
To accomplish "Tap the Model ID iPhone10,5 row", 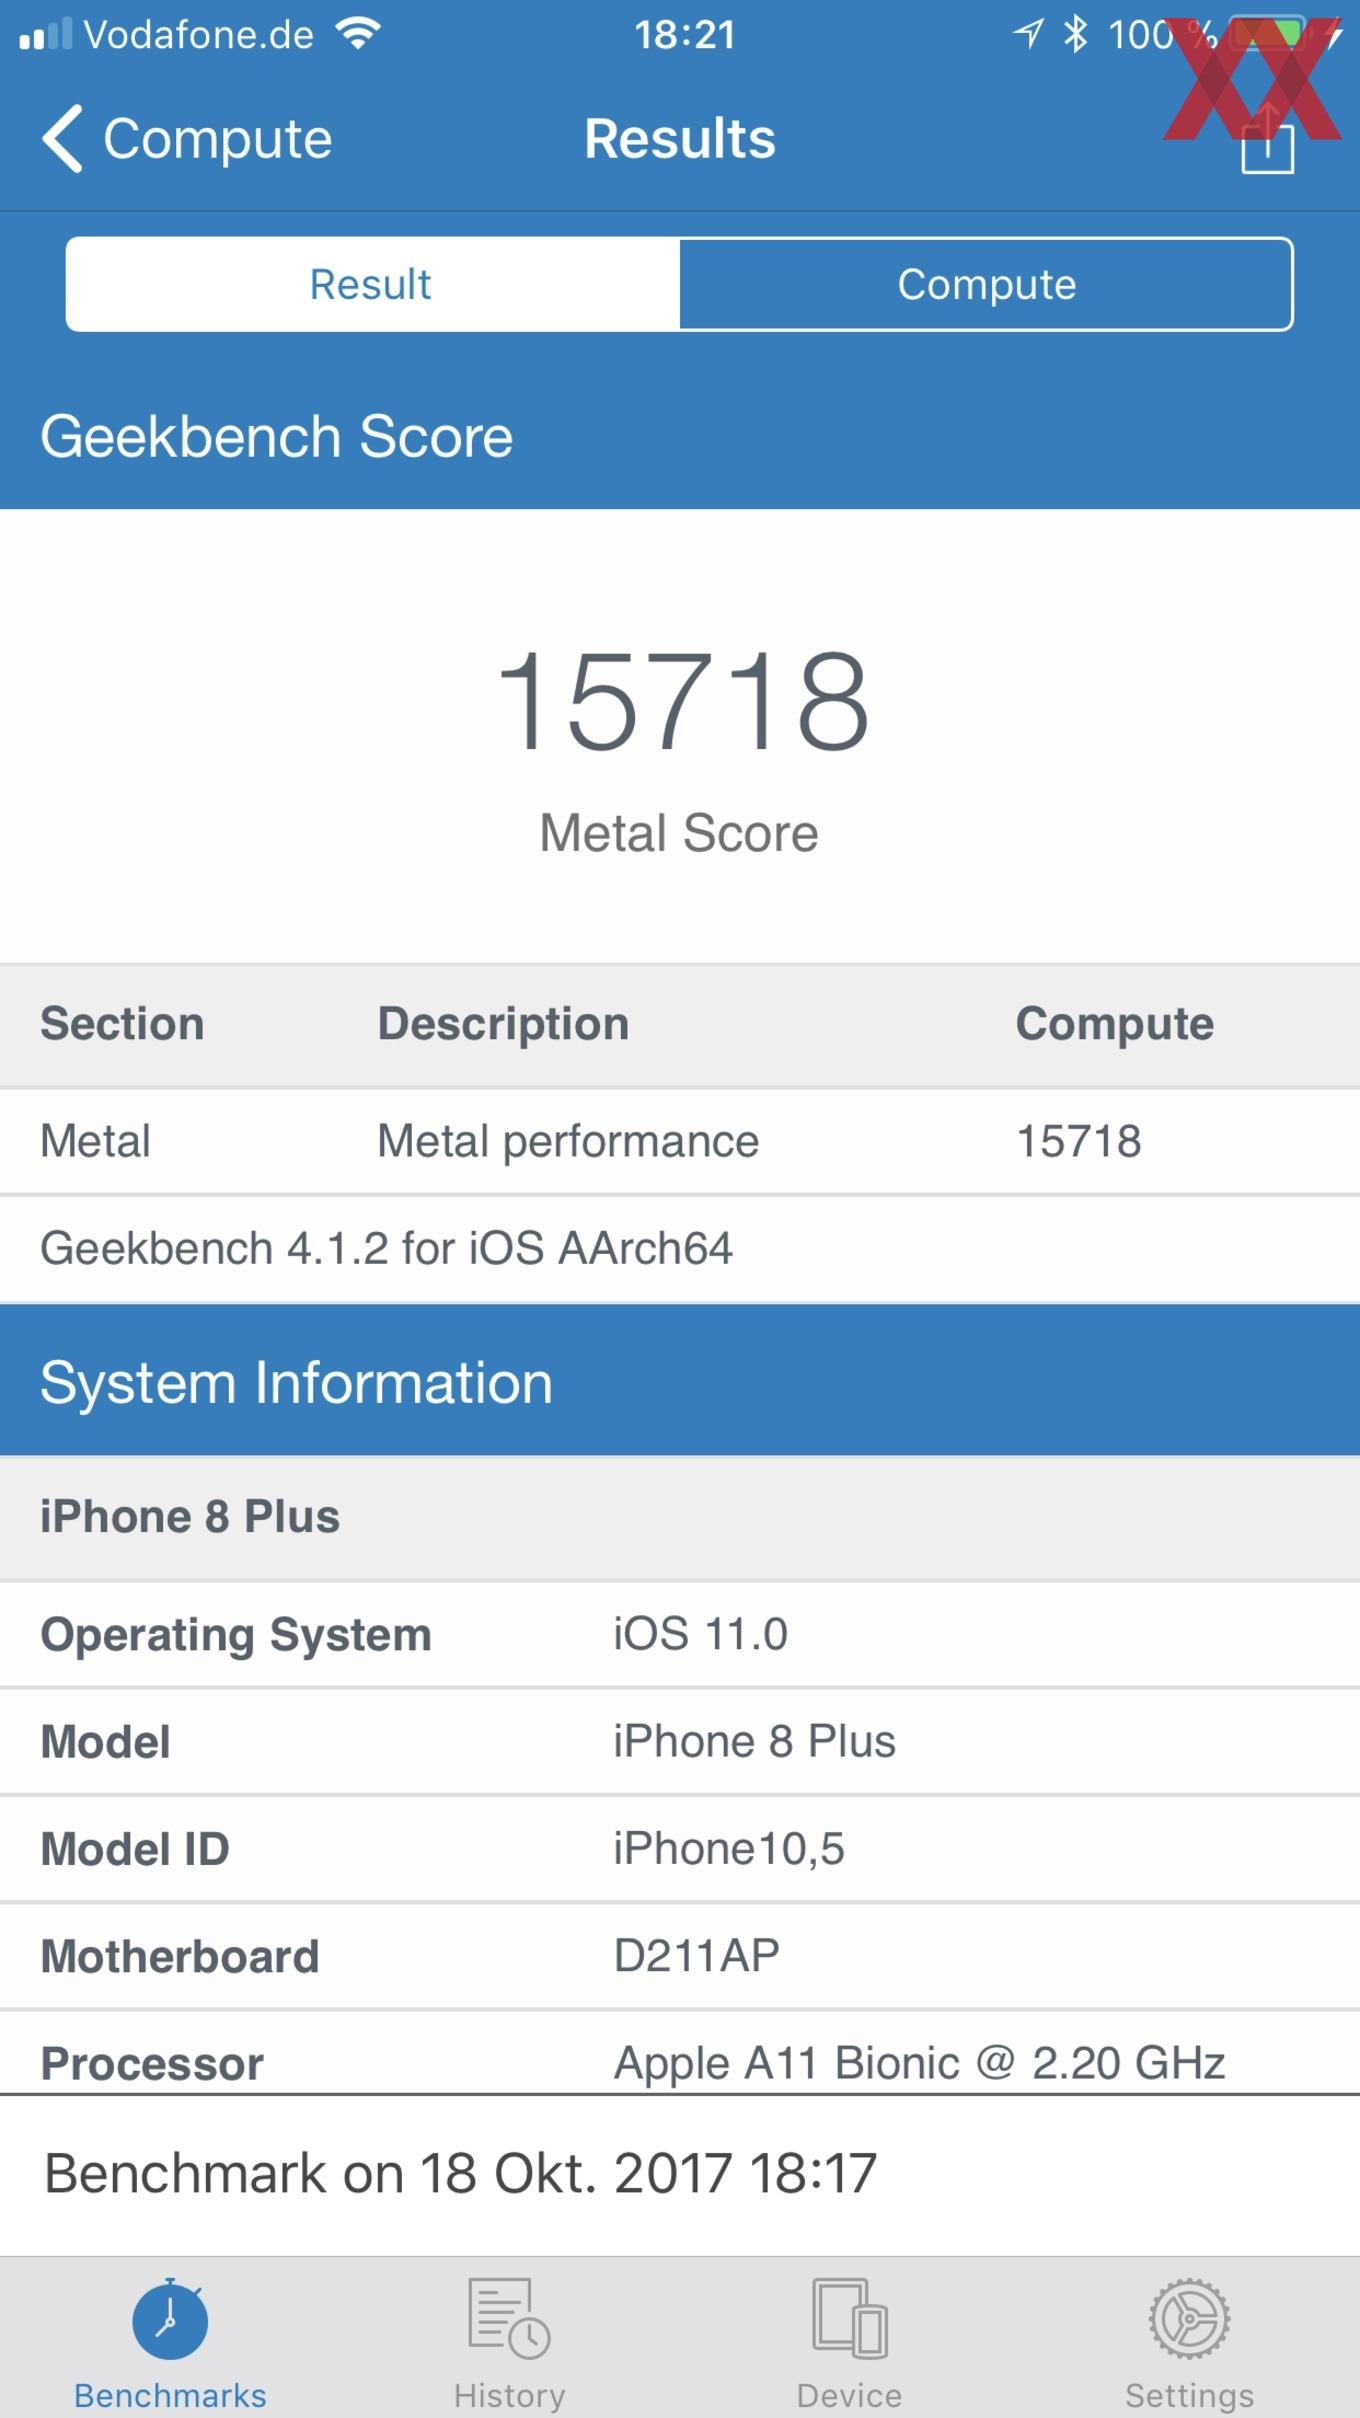I will 680,1848.
